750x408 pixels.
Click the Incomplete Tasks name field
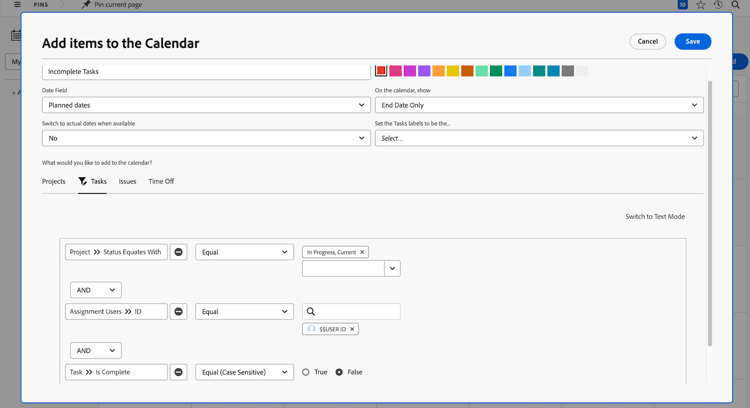pyautogui.click(x=206, y=72)
